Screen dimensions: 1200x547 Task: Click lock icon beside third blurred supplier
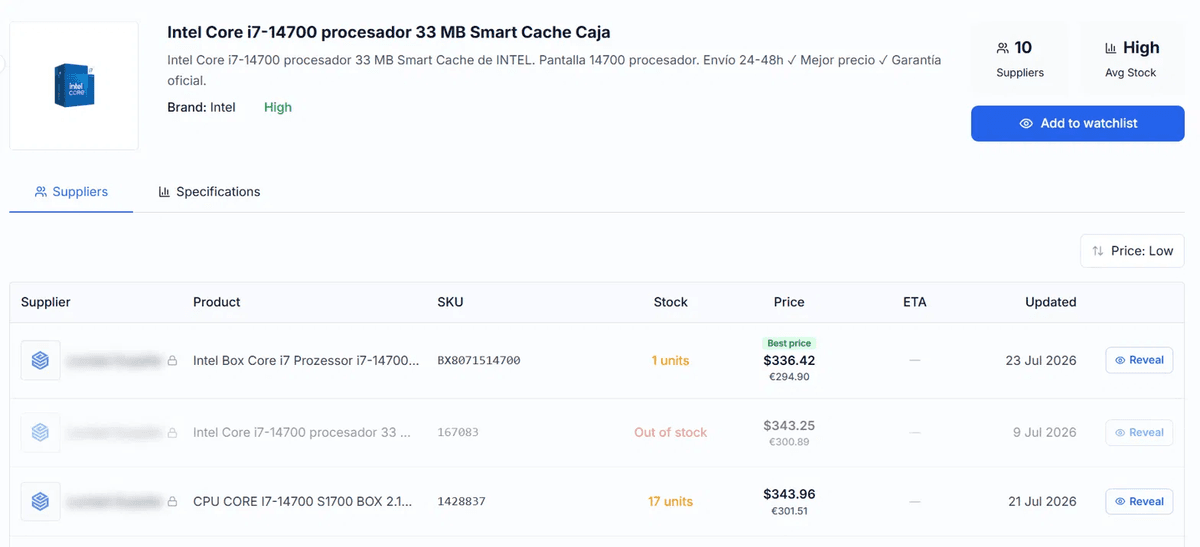(x=172, y=501)
